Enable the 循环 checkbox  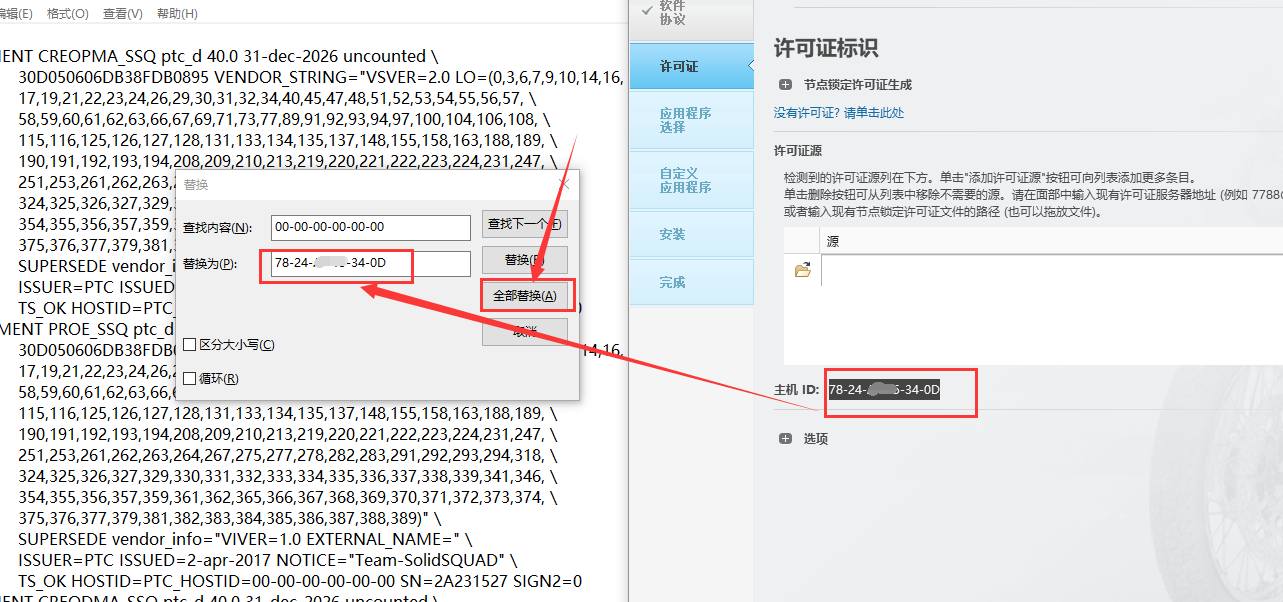tap(187, 378)
